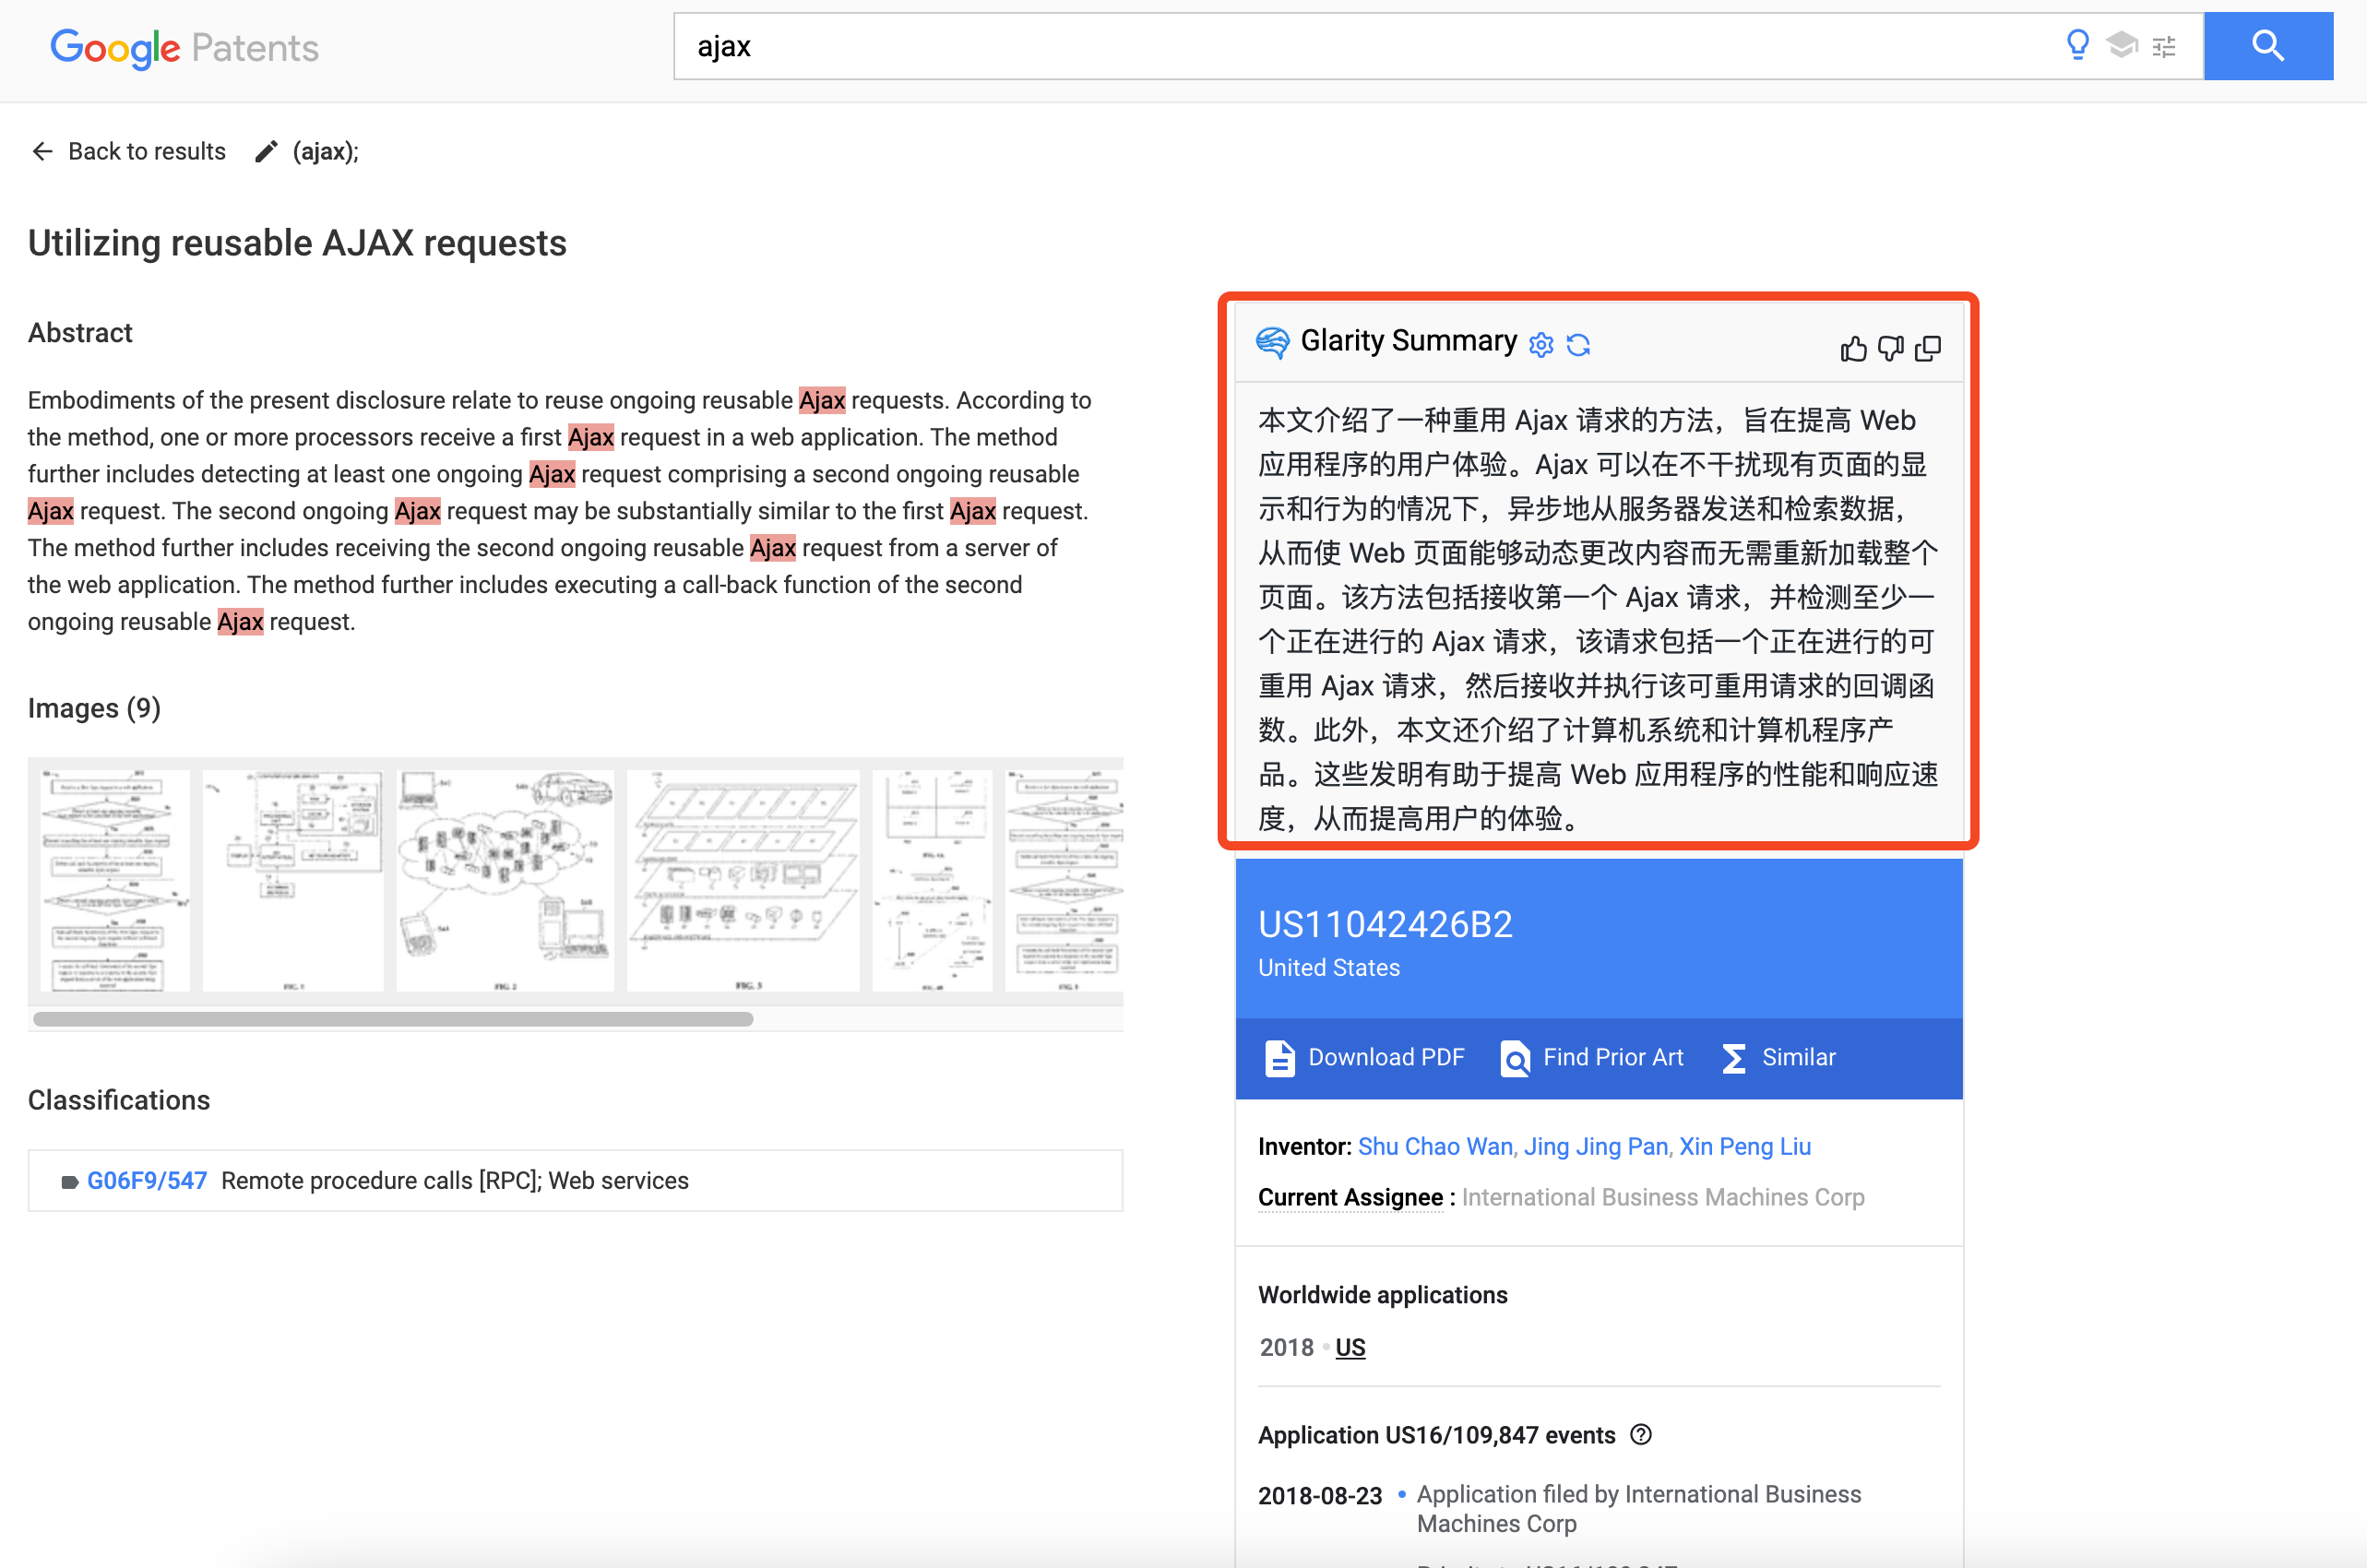The height and width of the screenshot is (1568, 2367).
Task: Click the search magnifier button
Action: click(x=2267, y=45)
